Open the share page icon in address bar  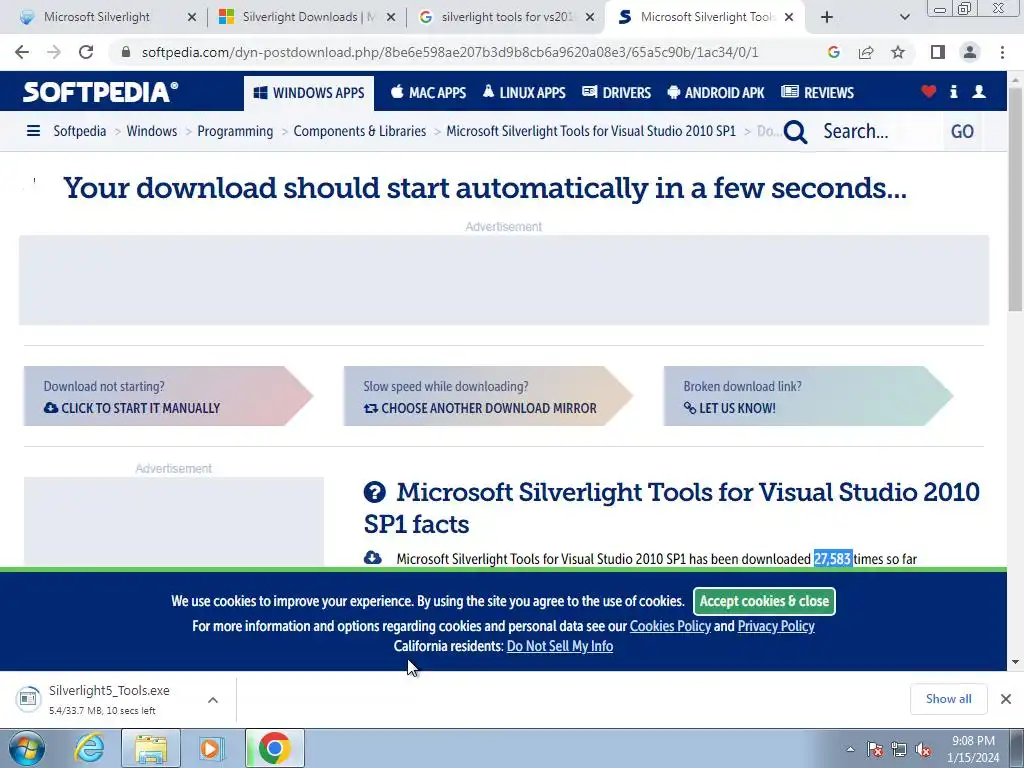[x=866, y=52]
